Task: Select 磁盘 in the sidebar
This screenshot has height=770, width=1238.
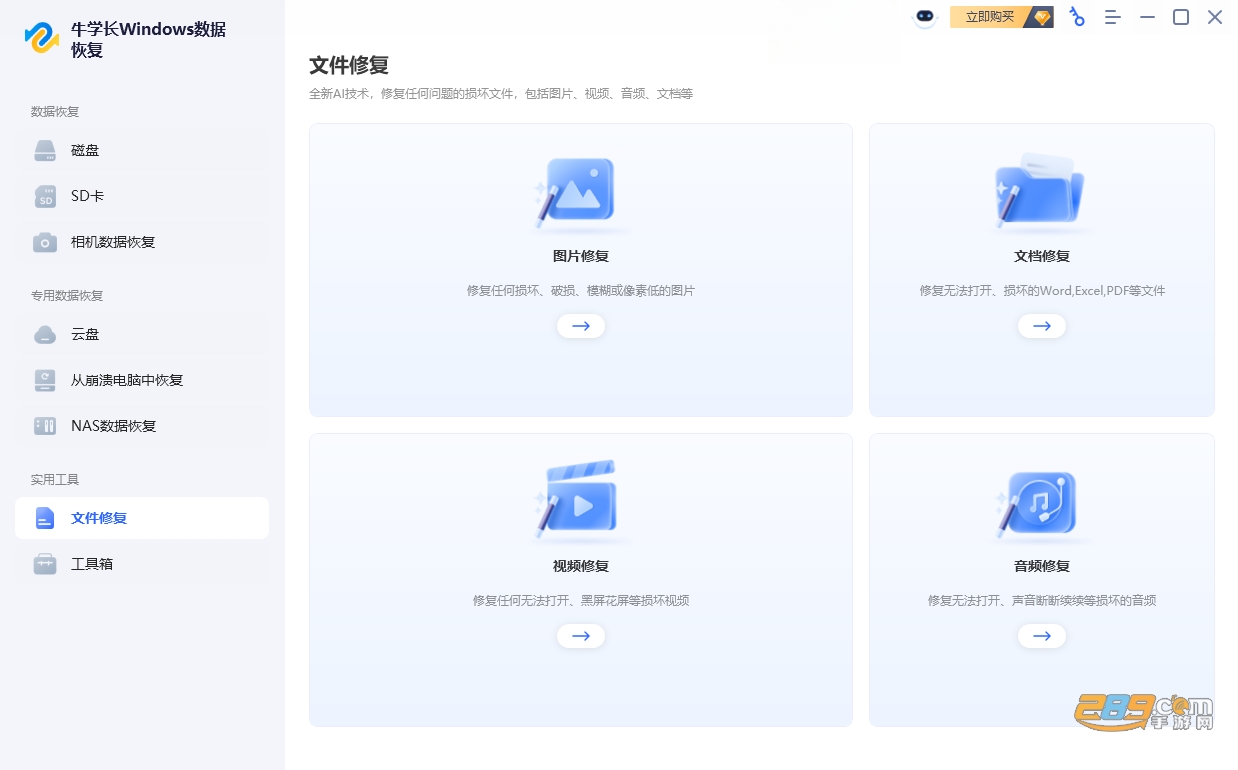Action: point(142,151)
